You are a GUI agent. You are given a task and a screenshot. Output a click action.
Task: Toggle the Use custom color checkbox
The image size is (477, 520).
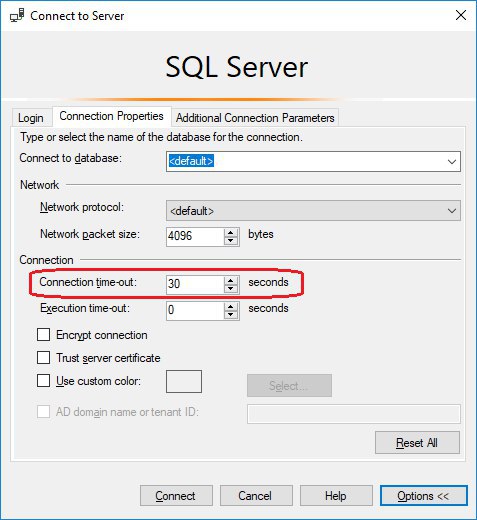tap(43, 380)
